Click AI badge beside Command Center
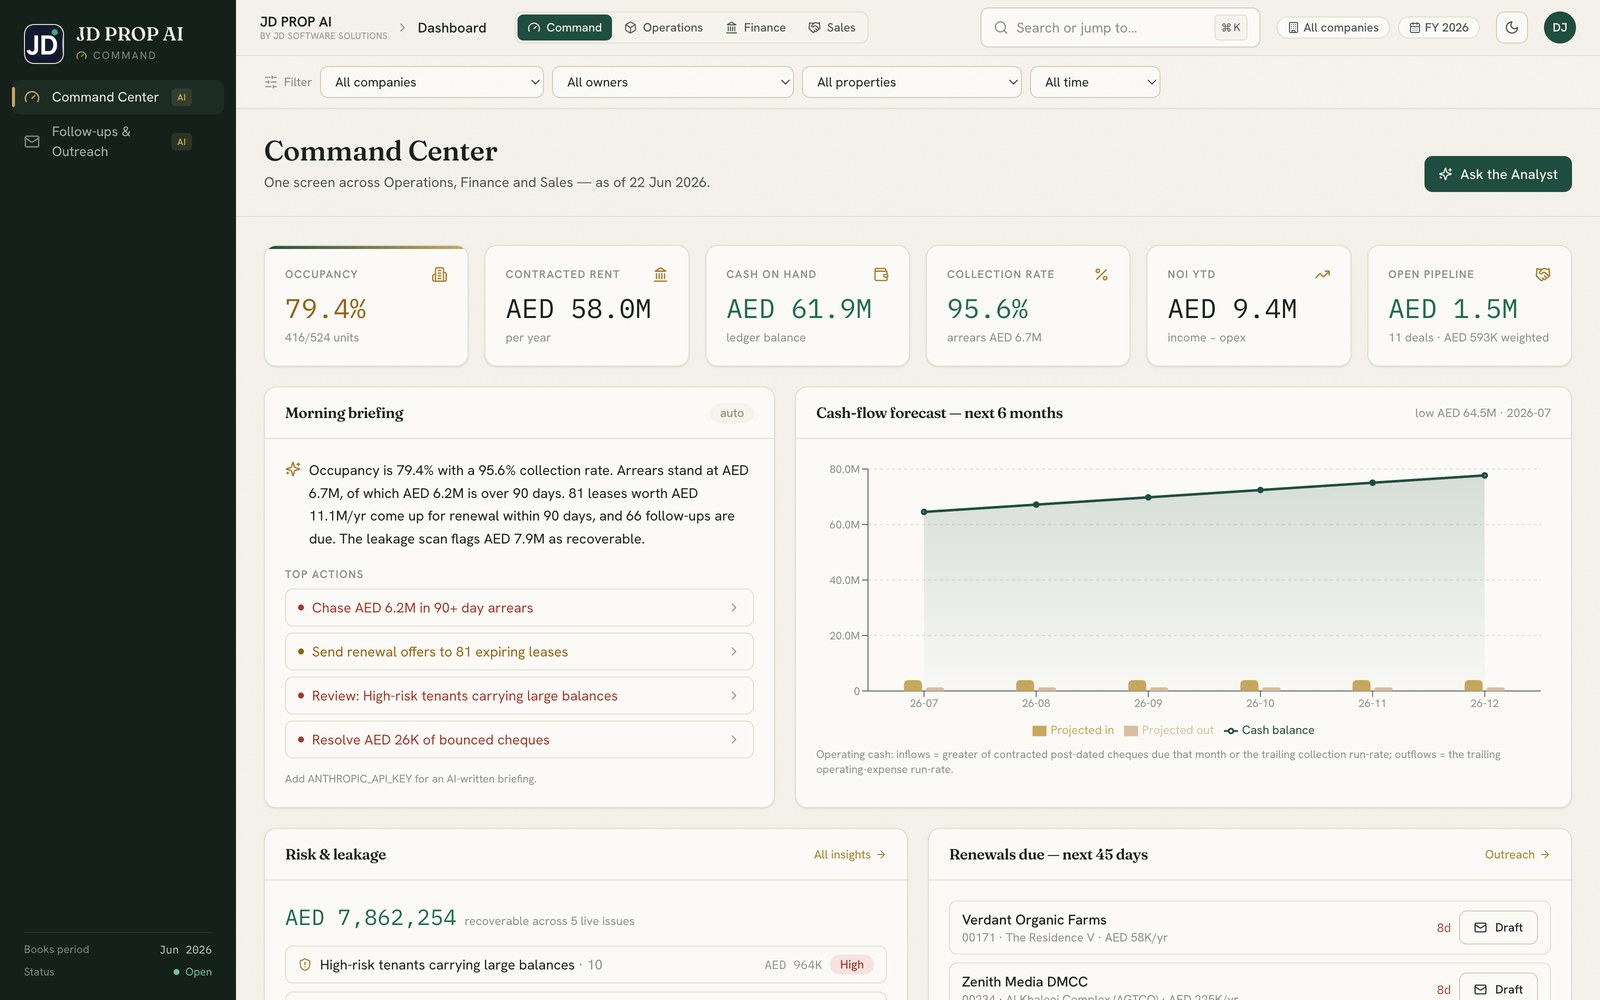 coord(181,97)
